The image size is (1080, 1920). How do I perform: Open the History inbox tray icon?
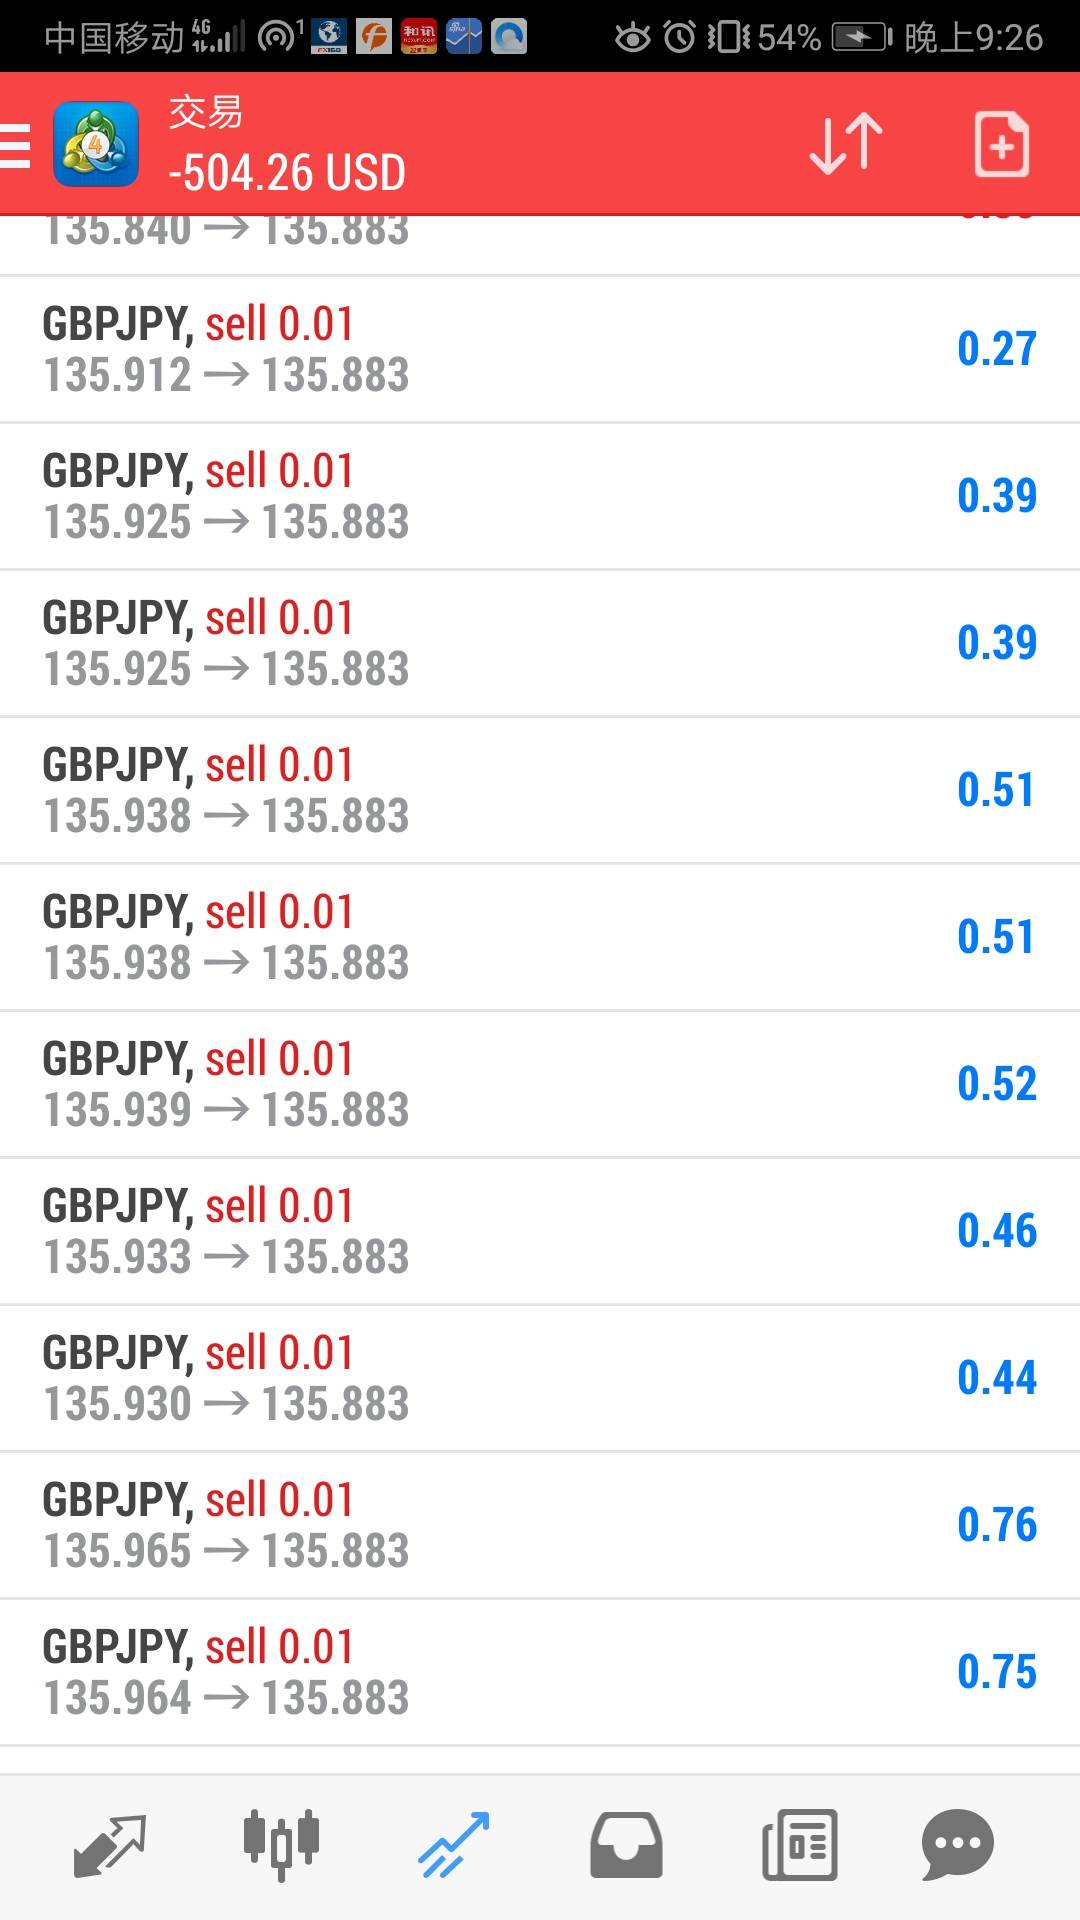pos(626,1845)
